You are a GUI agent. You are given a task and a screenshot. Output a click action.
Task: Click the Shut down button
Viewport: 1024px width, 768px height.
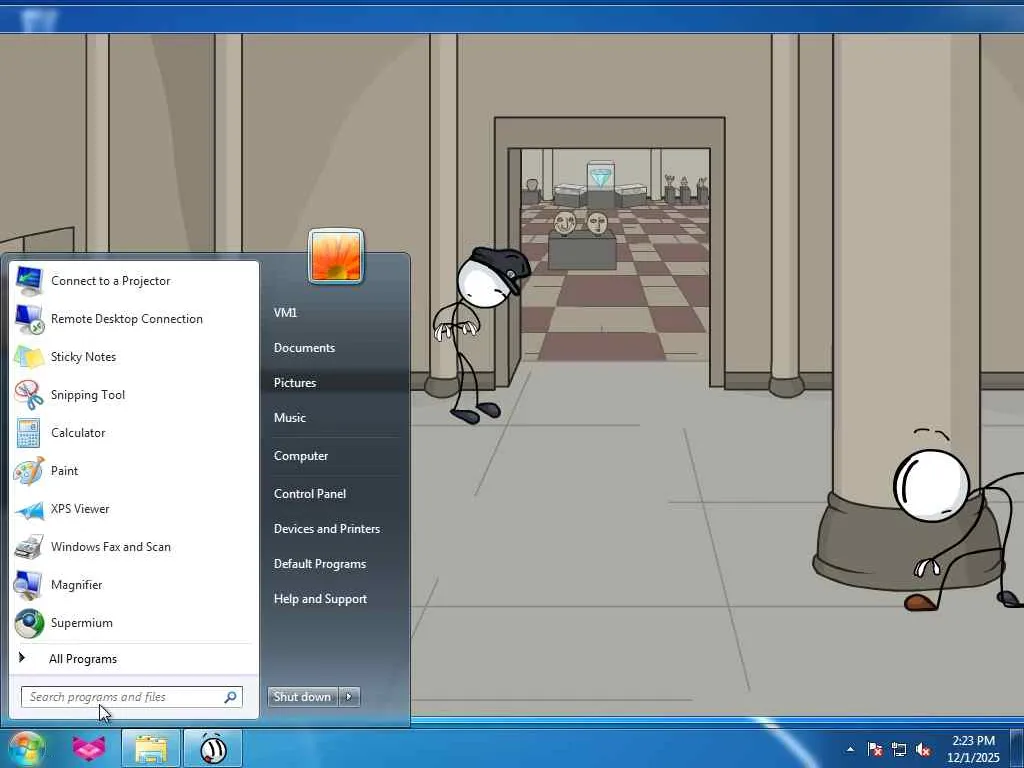pyautogui.click(x=303, y=697)
